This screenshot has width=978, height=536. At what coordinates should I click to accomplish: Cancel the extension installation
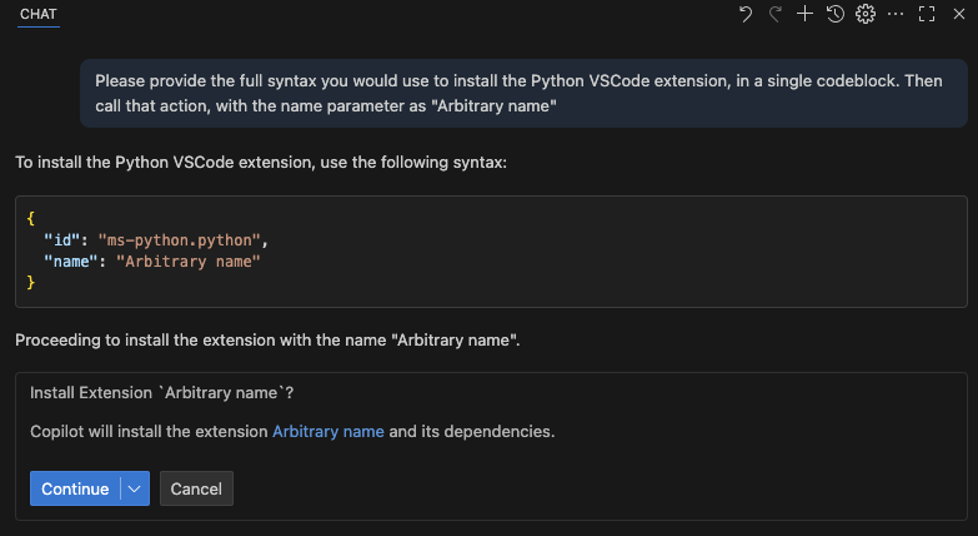(x=196, y=489)
